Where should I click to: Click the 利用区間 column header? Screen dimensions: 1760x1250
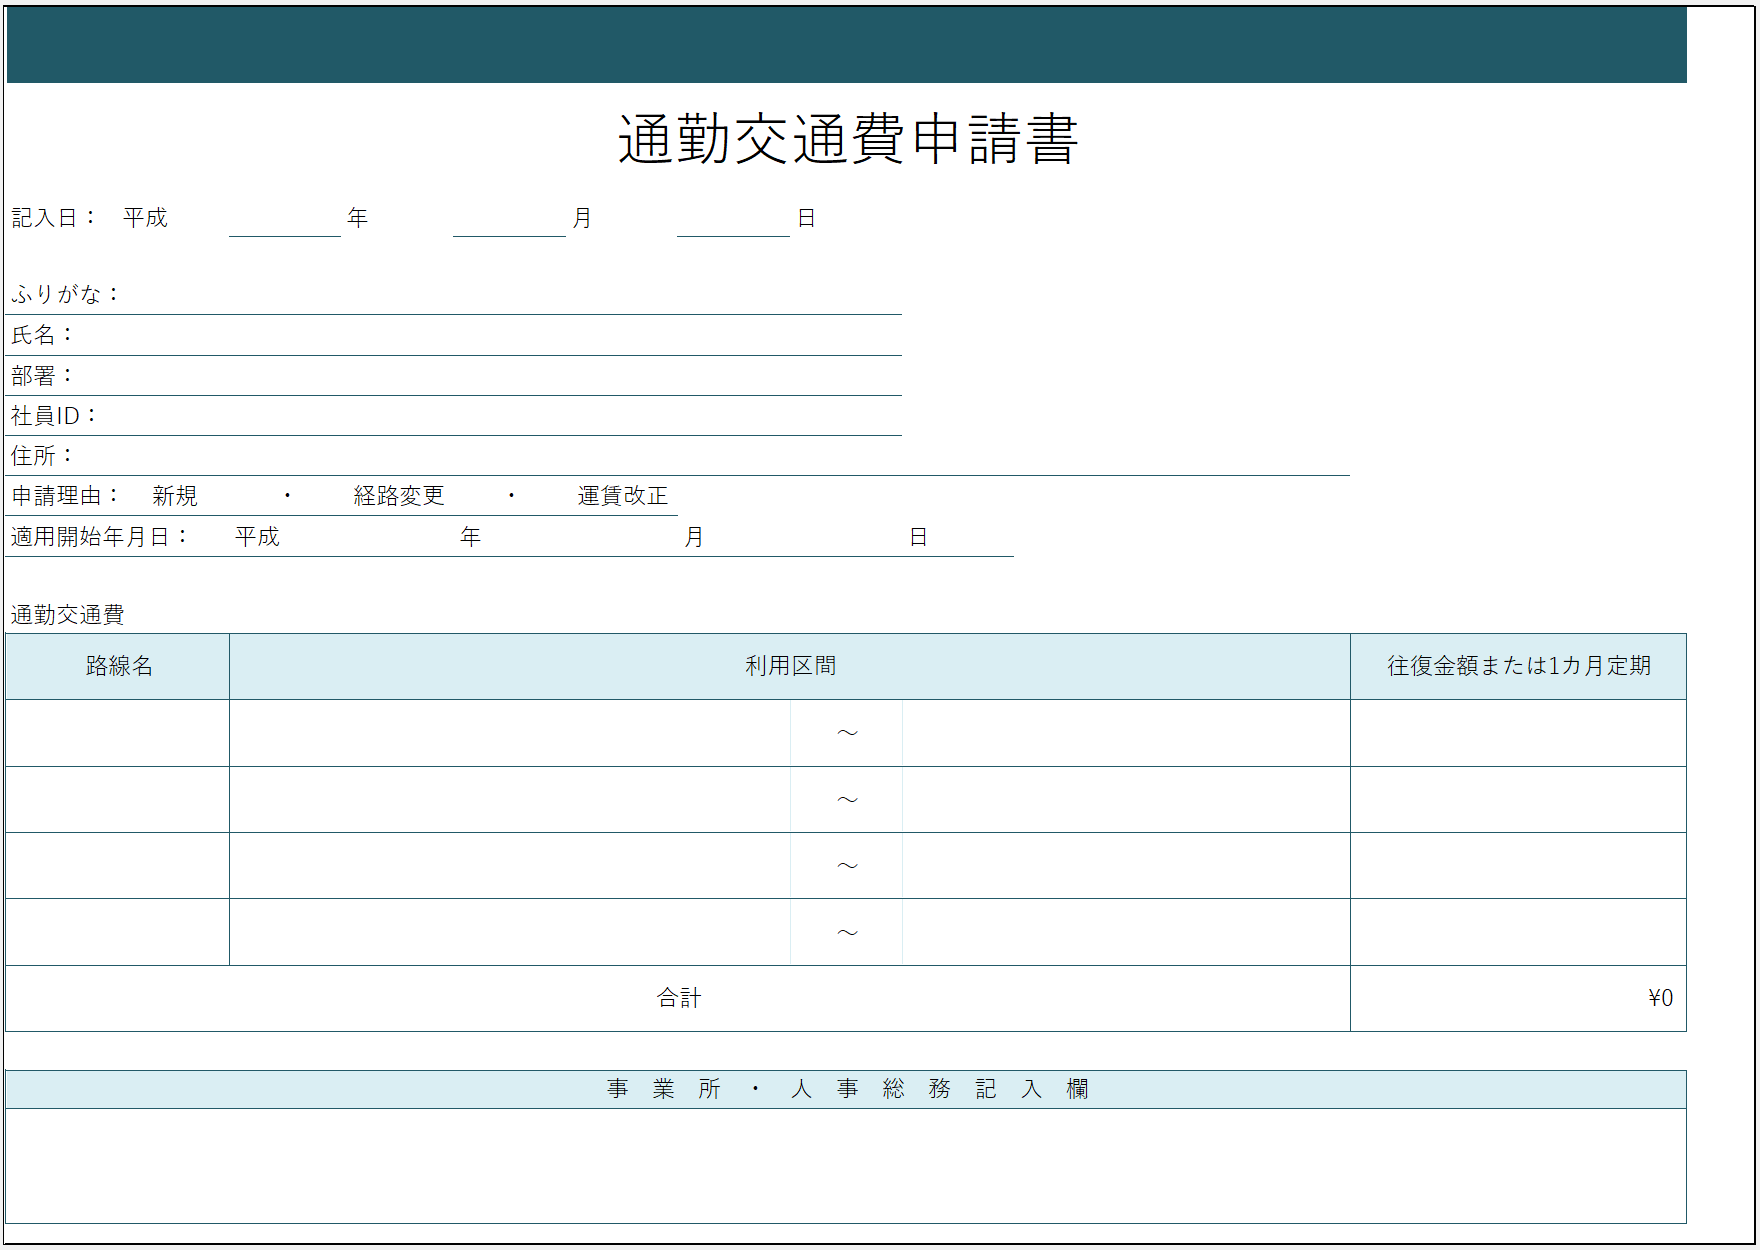789,666
